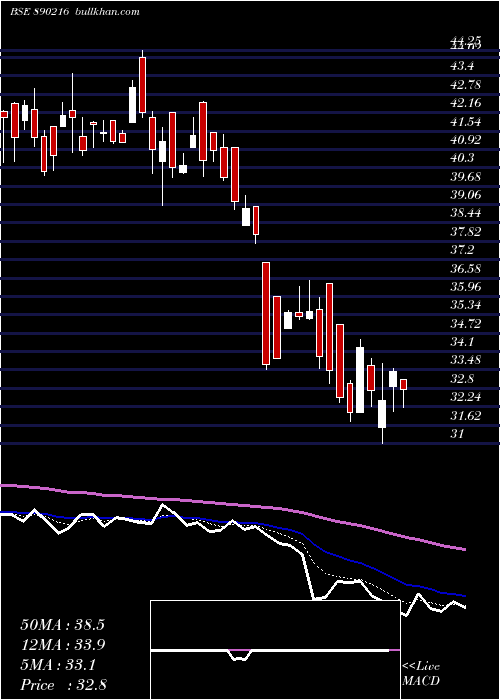Click the 38.44 price axis label
Image resolution: width=500 pixels, height=700 pixels.
[466, 213]
